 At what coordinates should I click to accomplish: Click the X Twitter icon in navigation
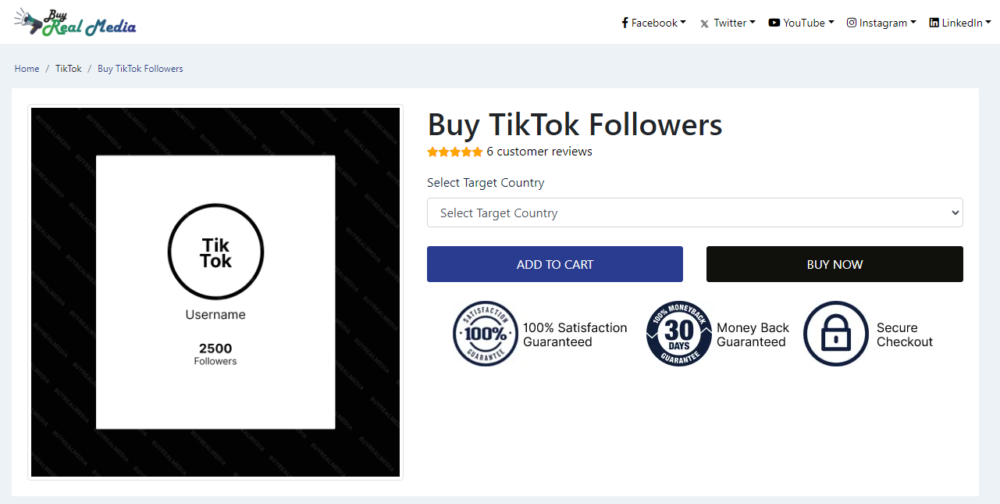pos(705,23)
